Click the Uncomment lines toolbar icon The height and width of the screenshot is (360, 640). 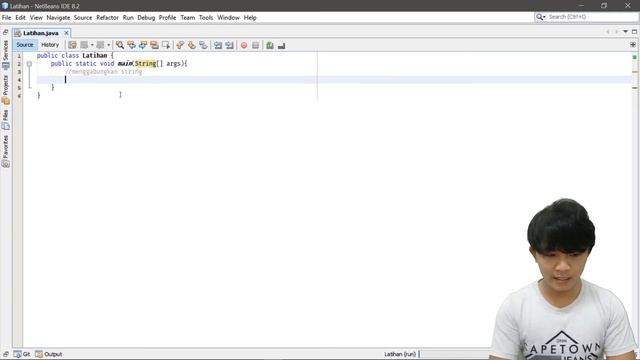pyautogui.click(x=281, y=45)
